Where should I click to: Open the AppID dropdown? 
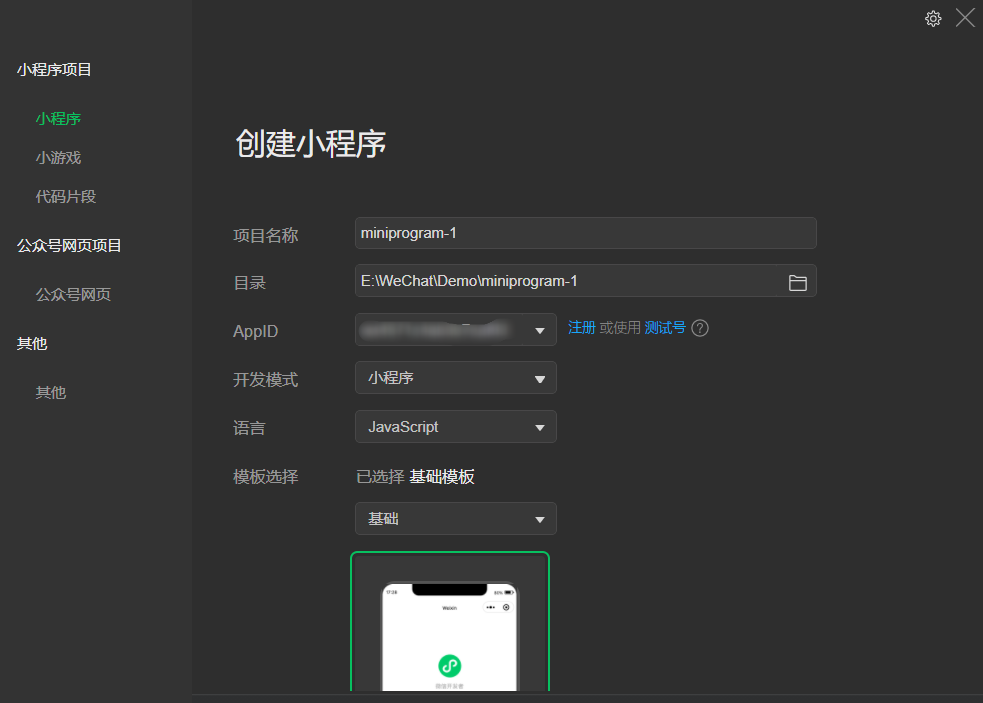456,330
